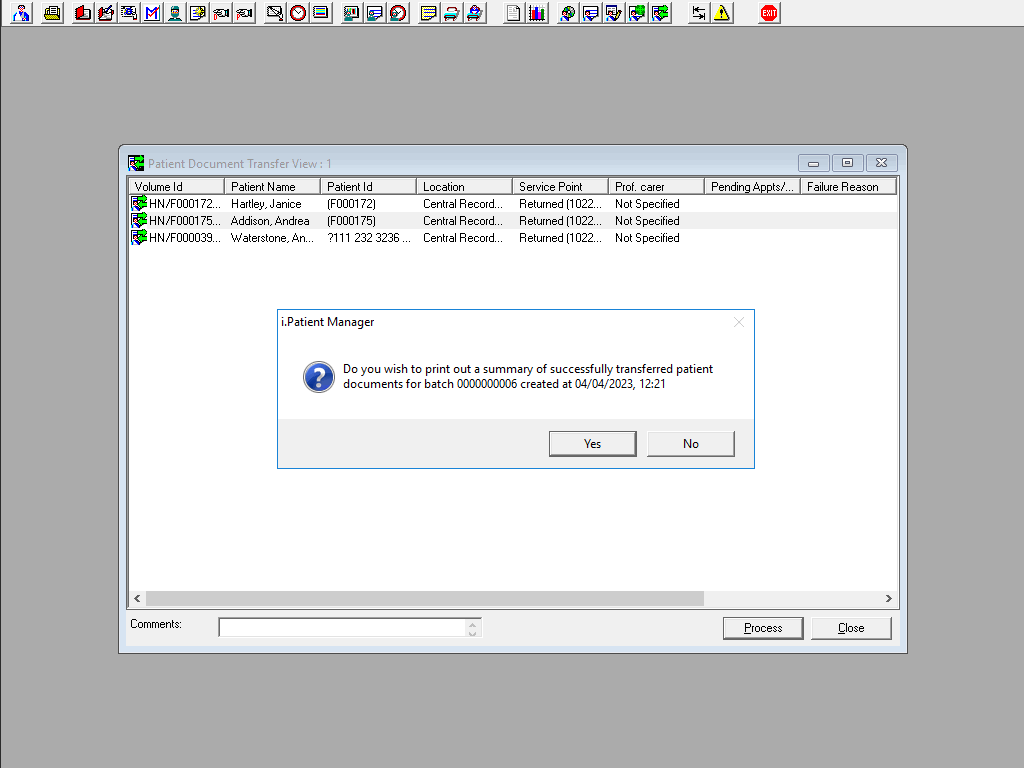The width and height of the screenshot is (1024, 768).
Task: Click Patient Id ?111 232 3236 ...
Action: [x=368, y=238]
